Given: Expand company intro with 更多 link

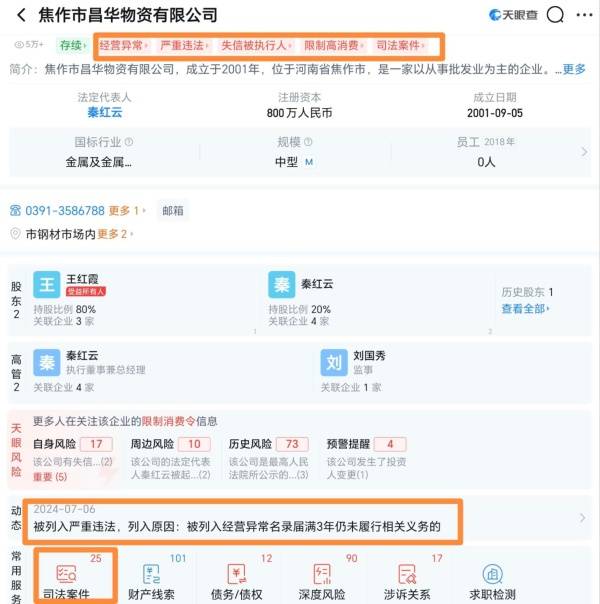Looking at the screenshot, I should pos(574,69).
